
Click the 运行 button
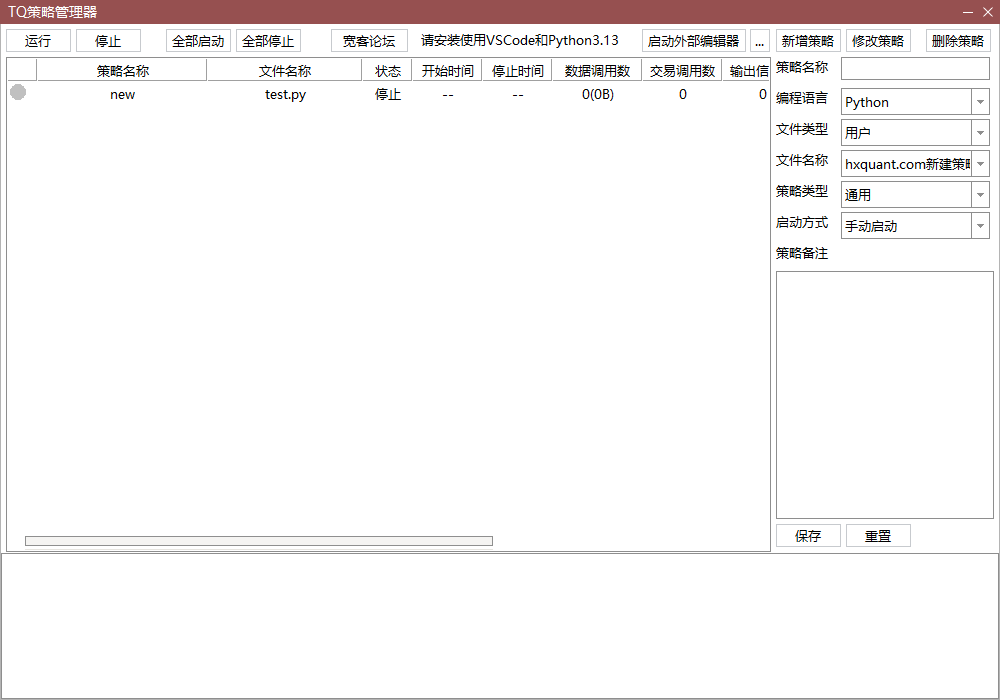(x=38, y=41)
